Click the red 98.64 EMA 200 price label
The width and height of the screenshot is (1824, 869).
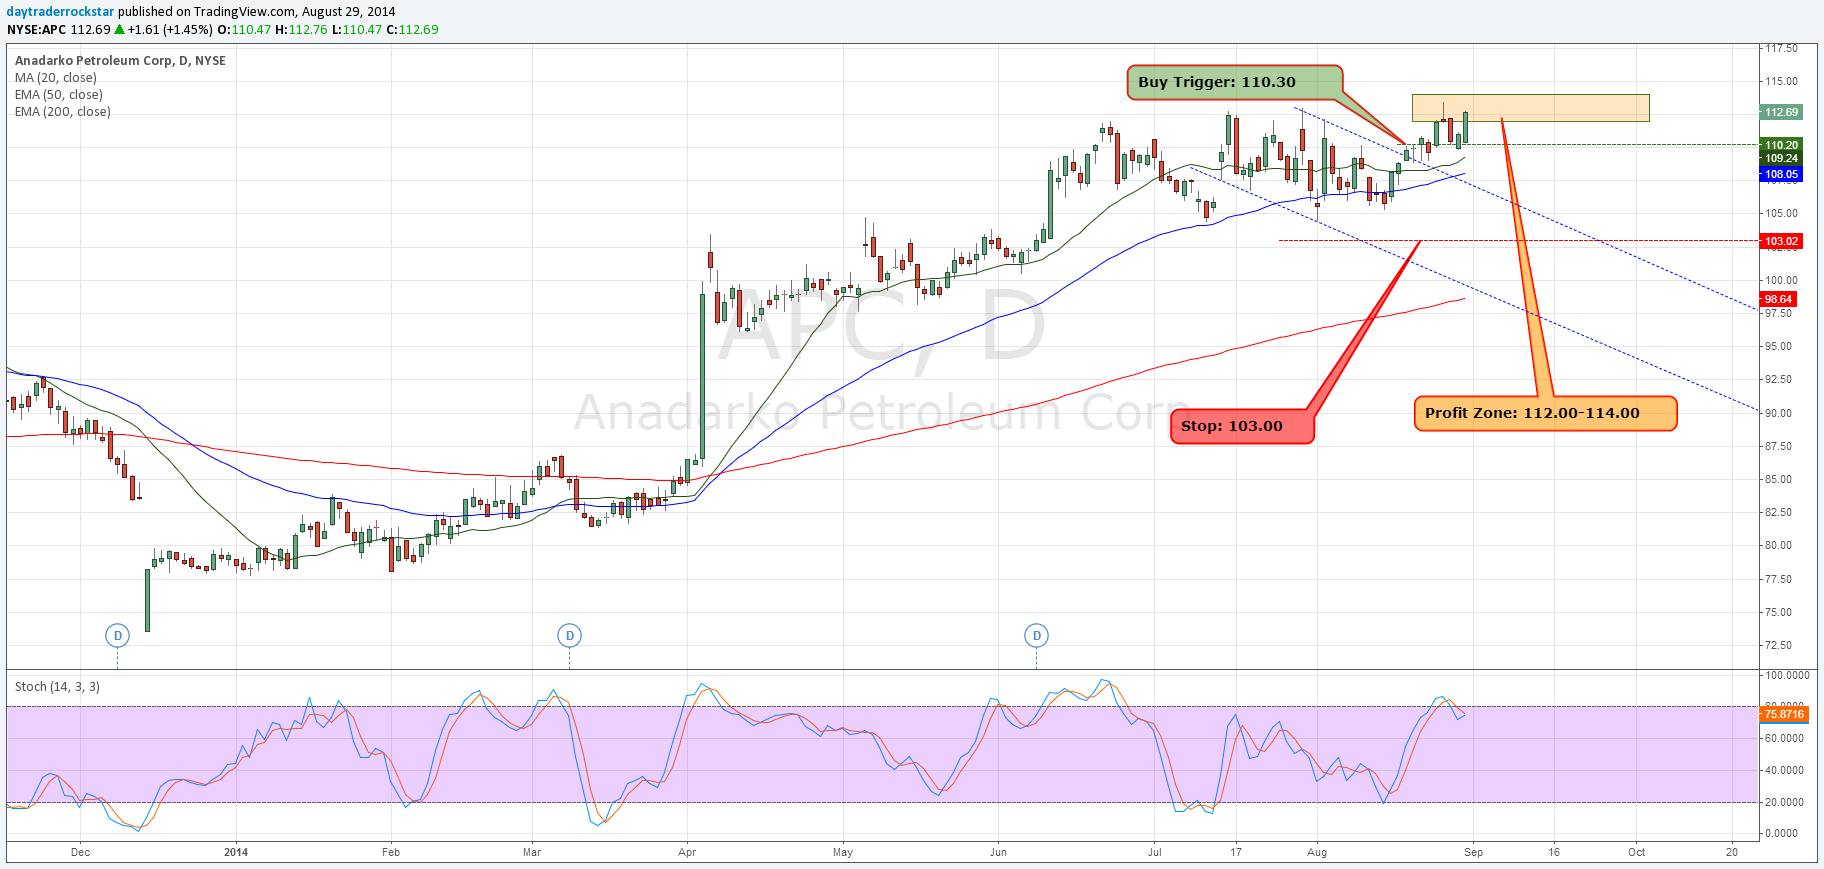pos(1778,299)
